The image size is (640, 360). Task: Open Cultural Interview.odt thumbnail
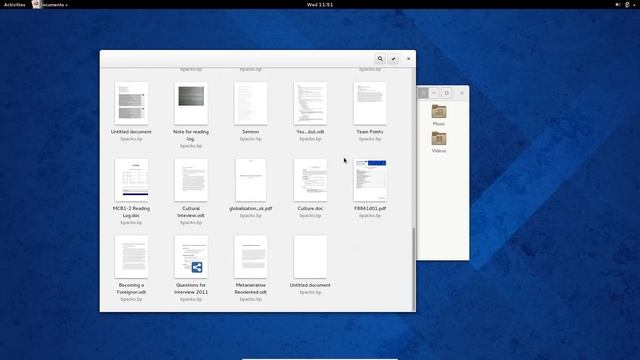[x=191, y=180]
